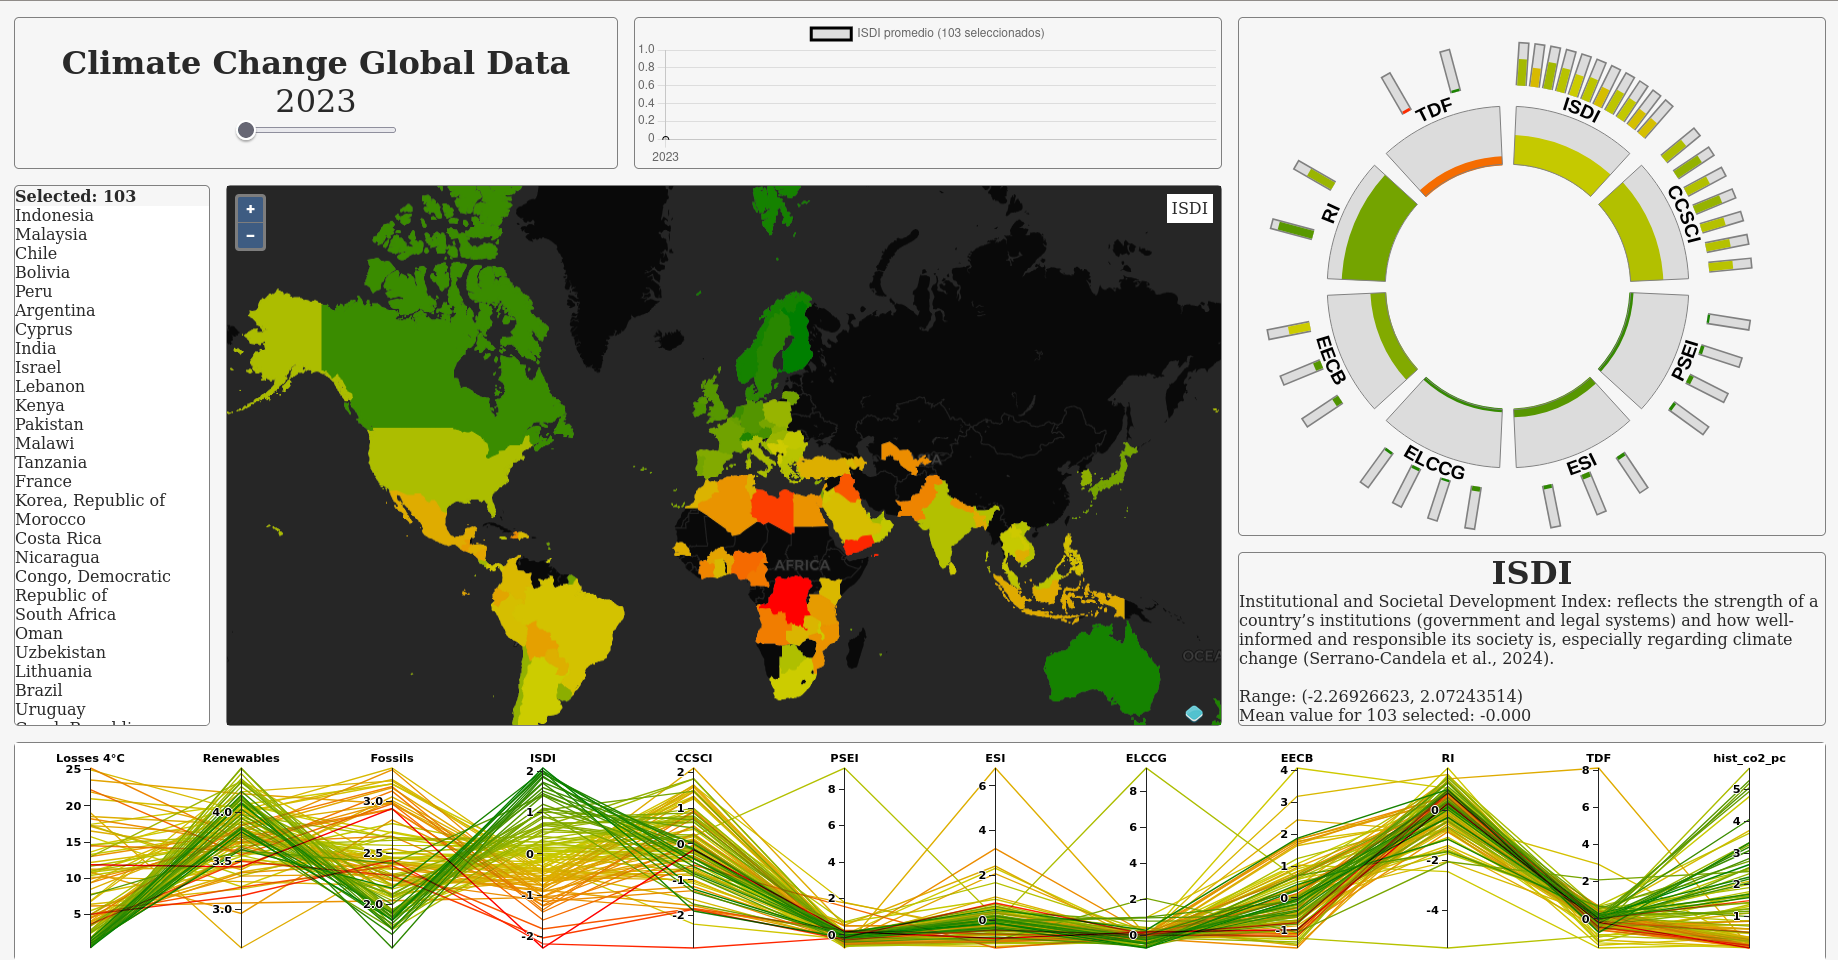
Task: Click the Losses 4°C axis header
Action: point(90,758)
